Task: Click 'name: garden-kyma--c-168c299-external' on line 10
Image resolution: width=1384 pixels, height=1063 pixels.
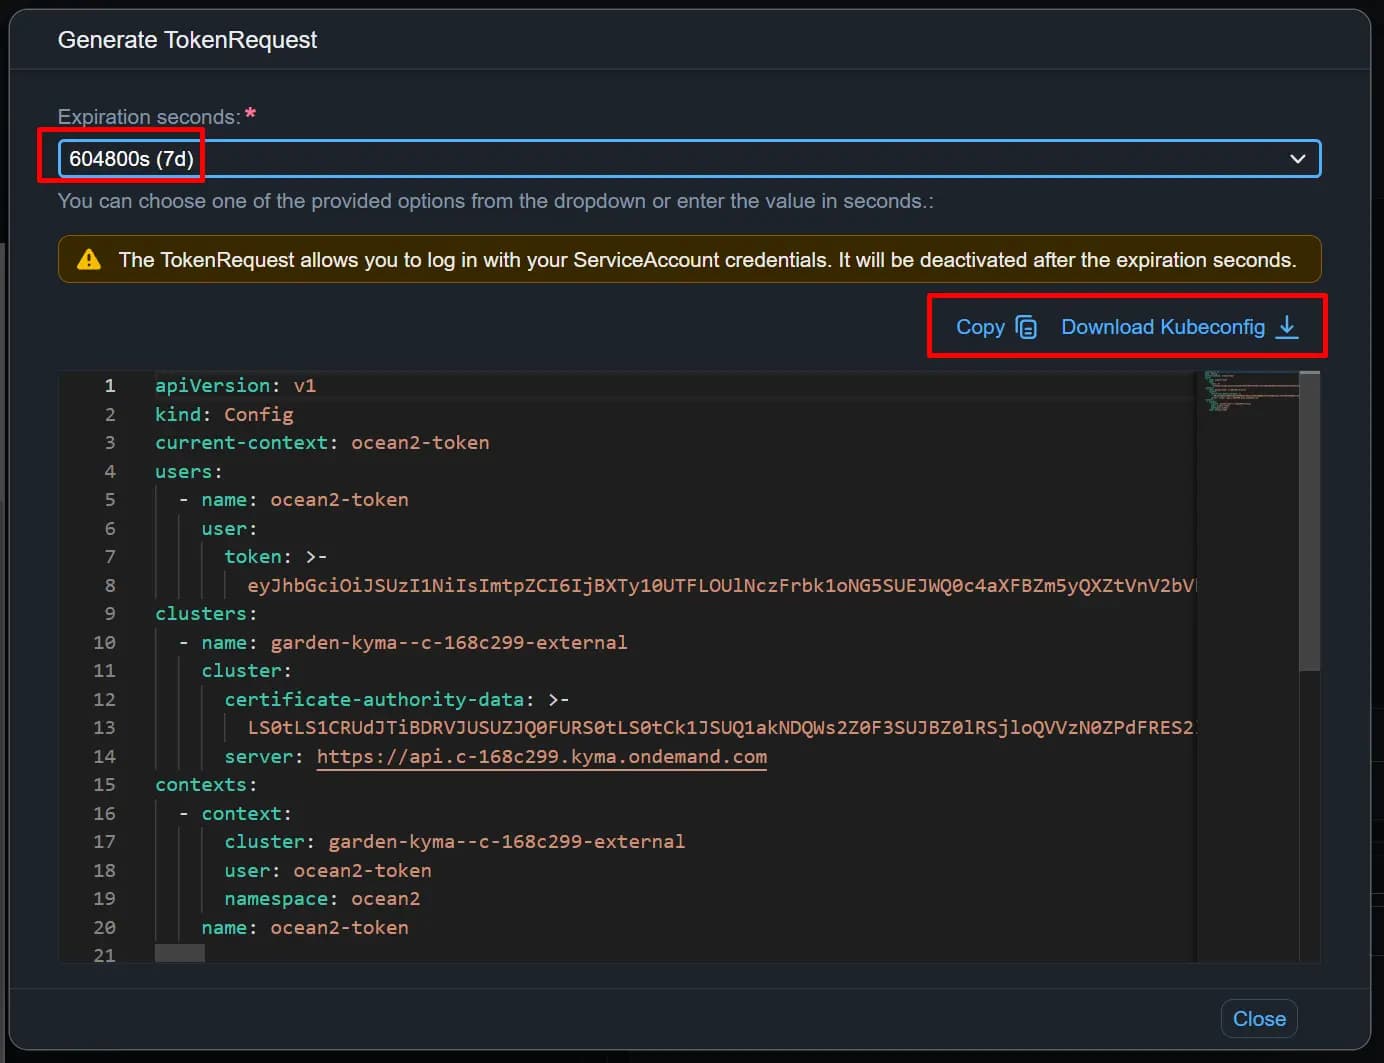Action: coord(414,643)
